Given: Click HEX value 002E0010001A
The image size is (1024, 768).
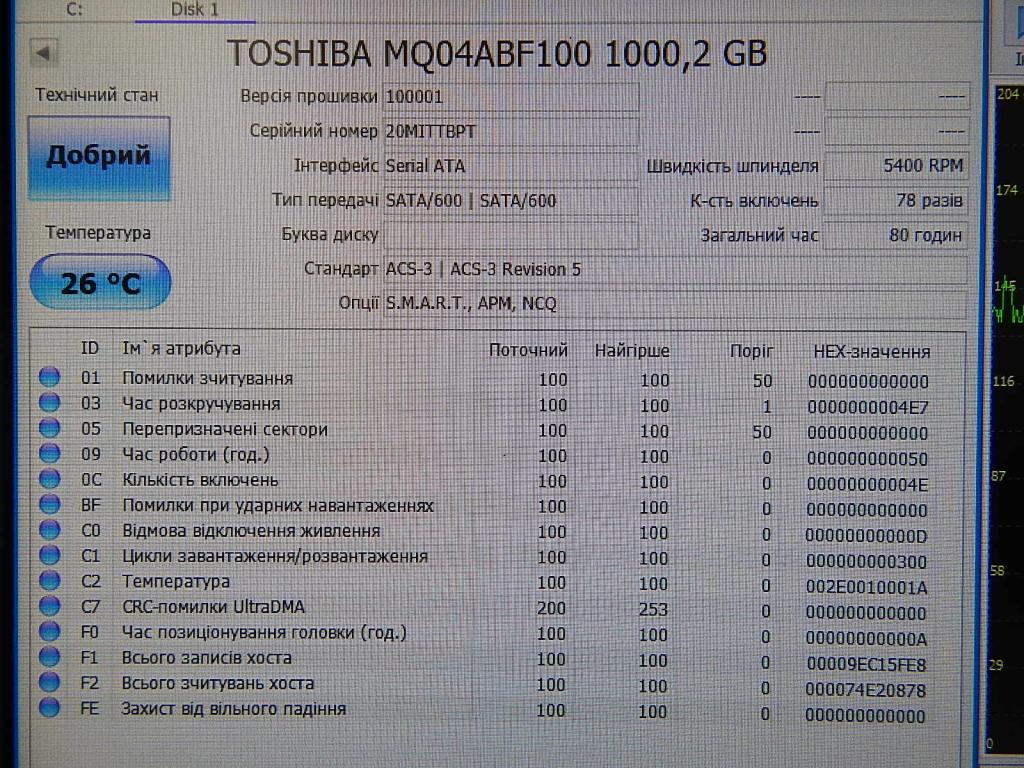Looking at the screenshot, I should 867,587.
